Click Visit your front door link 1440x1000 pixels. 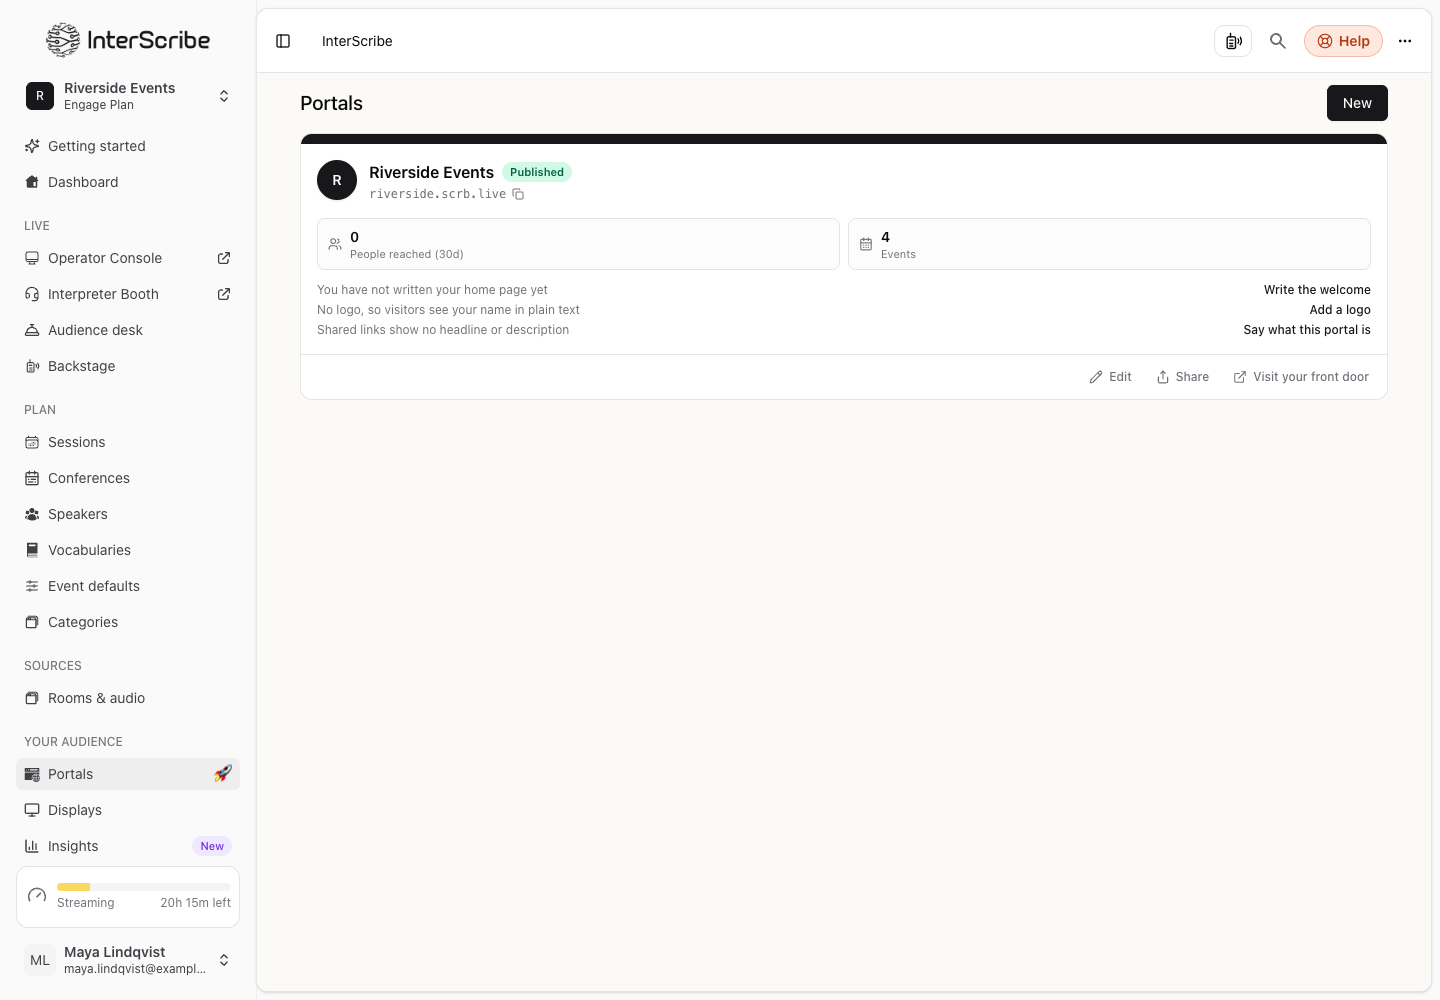(1301, 377)
